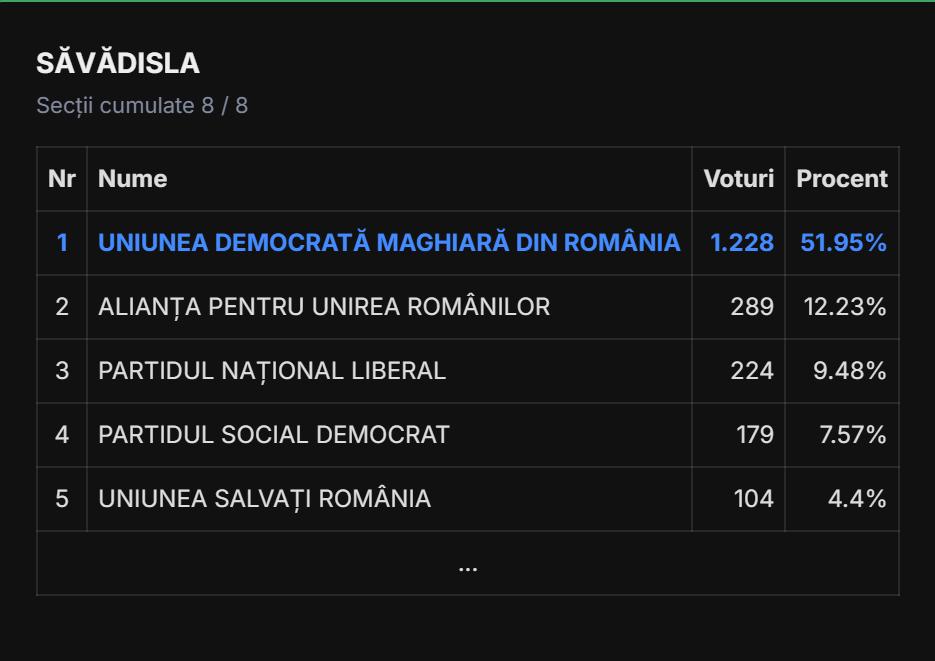Click rank number 1 in first row
This screenshot has height=661, width=935.
pyautogui.click(x=62, y=243)
